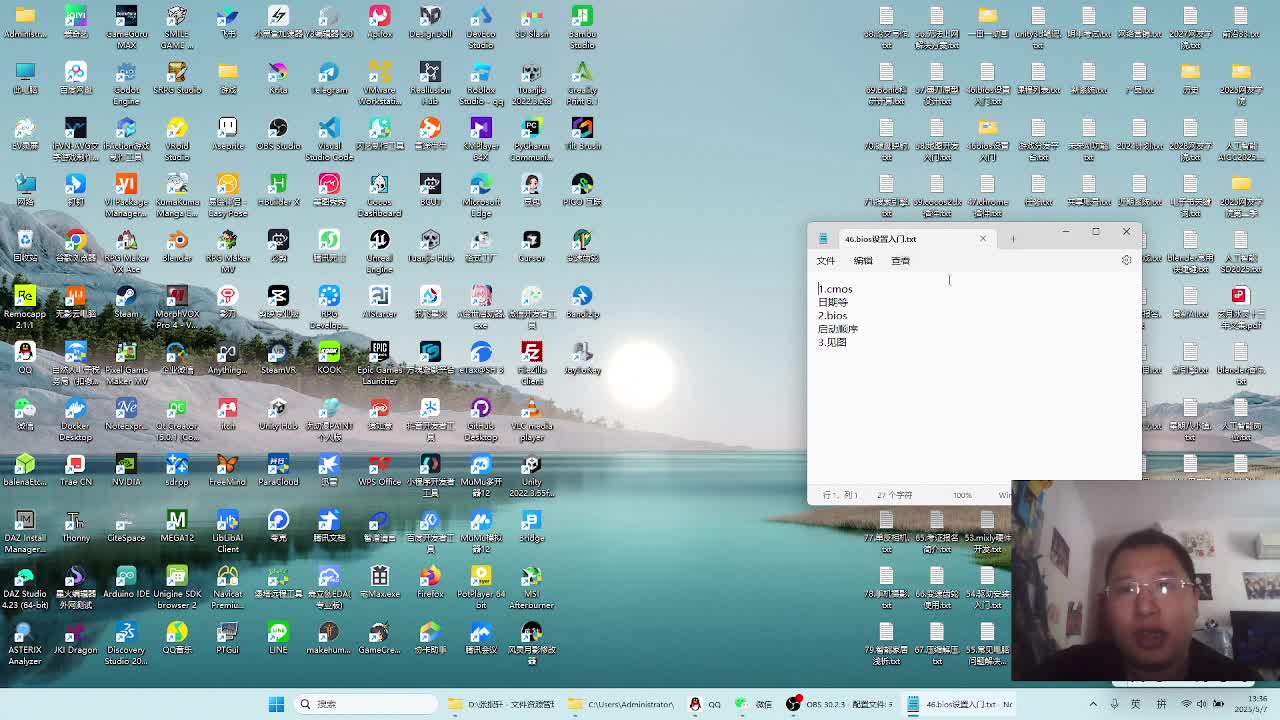
Task: Select the Firefox desktop icon
Action: tap(430, 577)
